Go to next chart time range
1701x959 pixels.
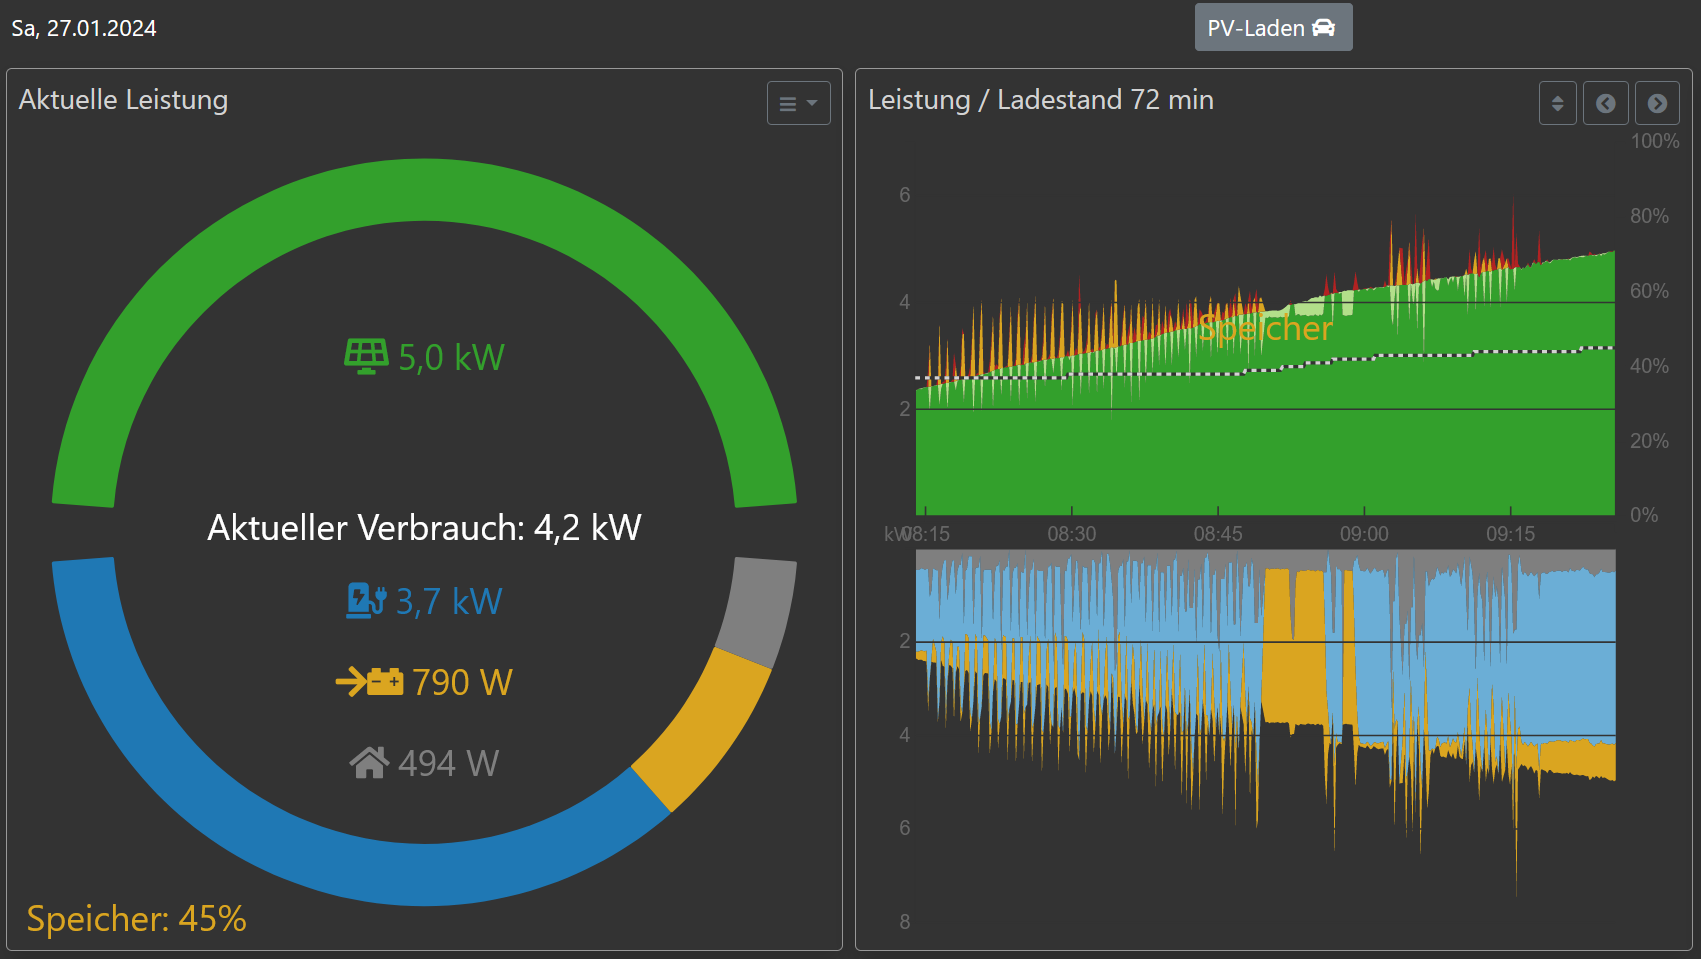coord(1656,103)
